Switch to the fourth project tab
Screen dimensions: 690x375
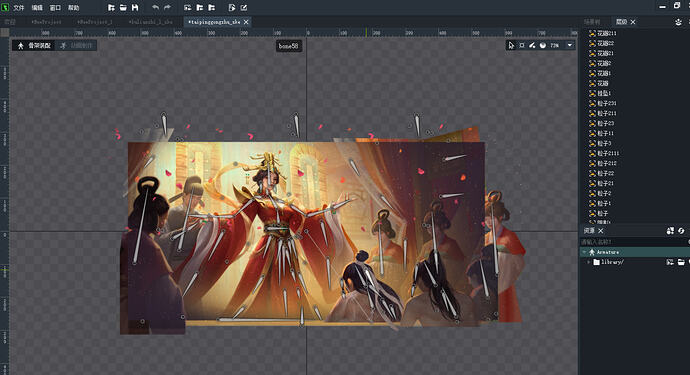pos(150,22)
